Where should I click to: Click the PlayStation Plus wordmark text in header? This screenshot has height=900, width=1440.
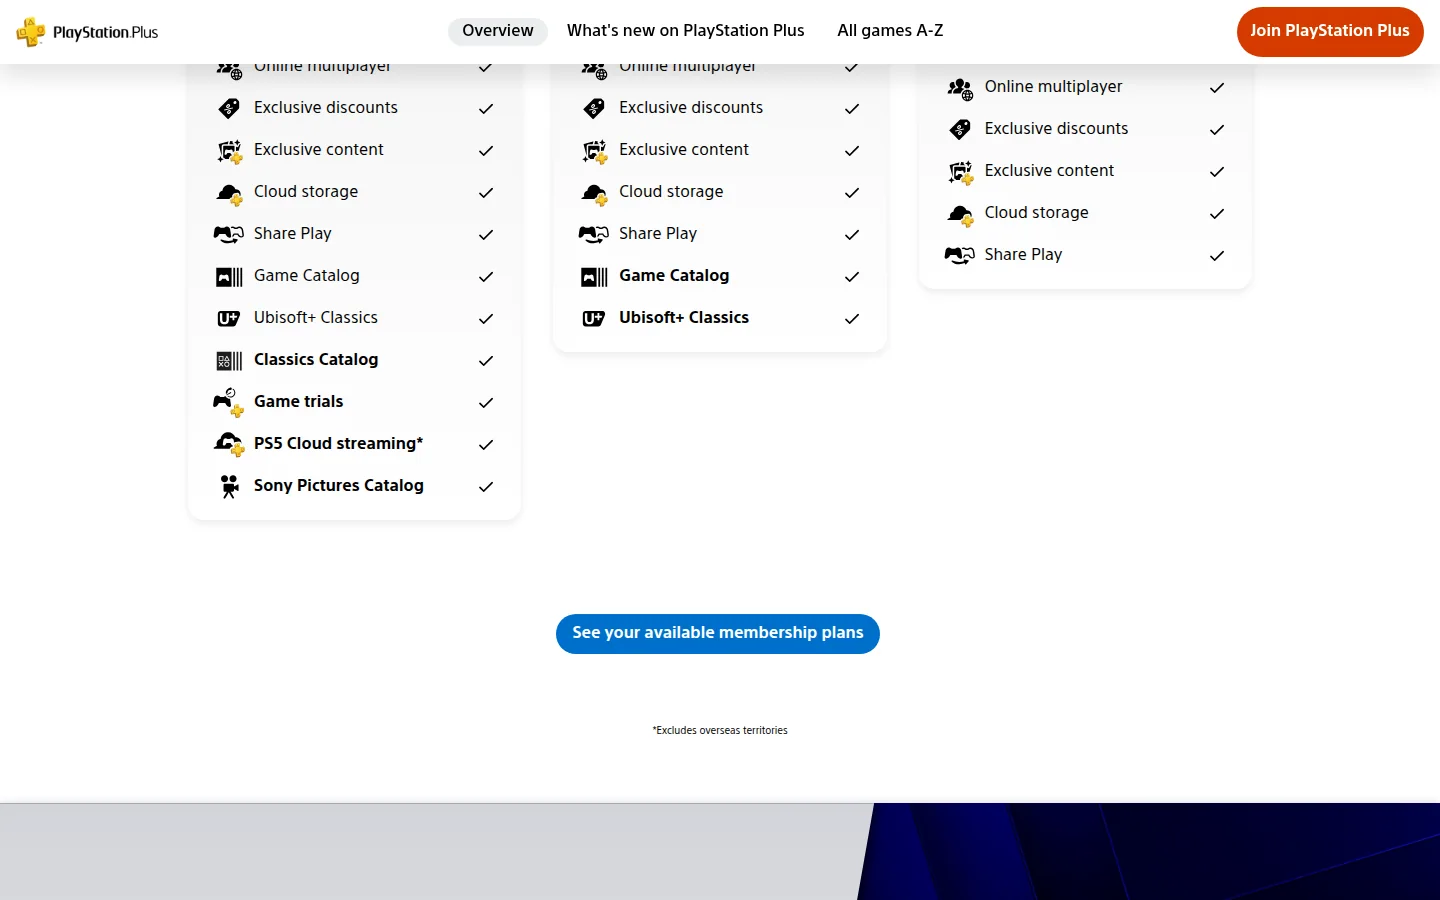[x=105, y=33]
